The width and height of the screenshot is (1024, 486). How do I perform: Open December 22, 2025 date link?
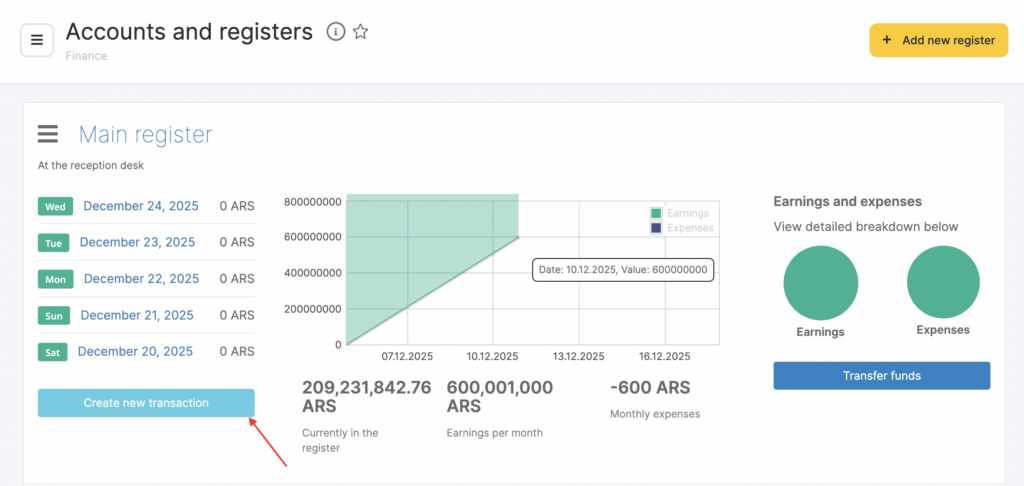coord(139,278)
